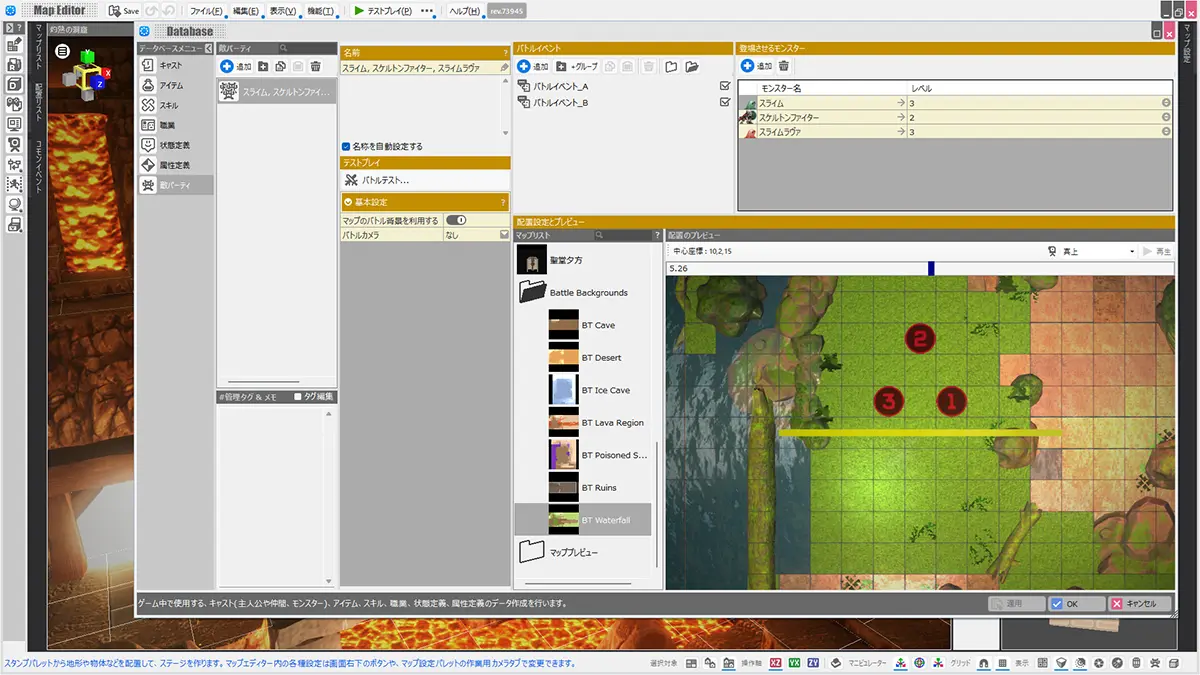Select the スキル (Skill) database category

[169, 105]
